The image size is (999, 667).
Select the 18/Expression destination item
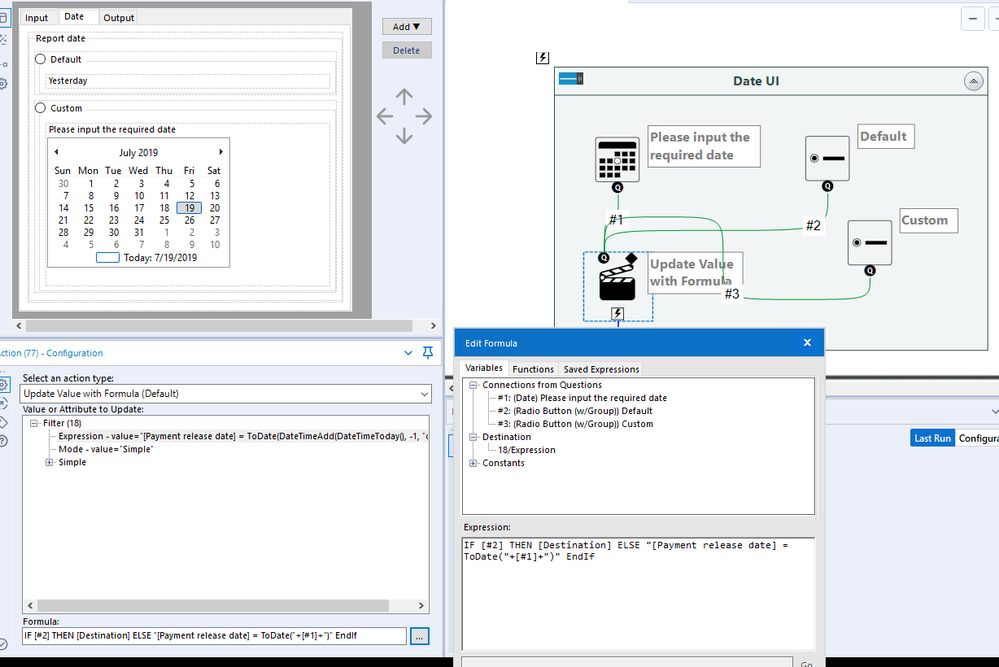tap(526, 450)
